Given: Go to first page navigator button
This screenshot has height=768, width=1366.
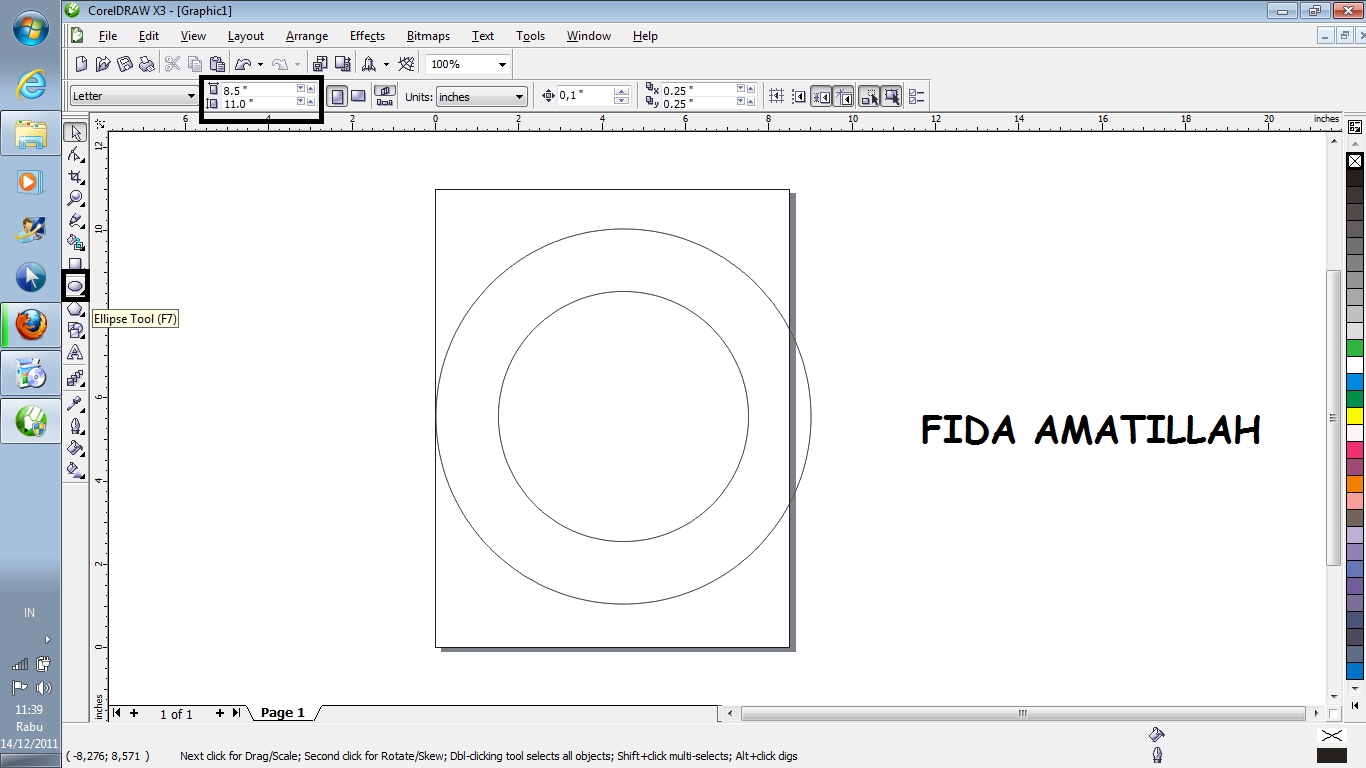Looking at the screenshot, I should [118, 713].
